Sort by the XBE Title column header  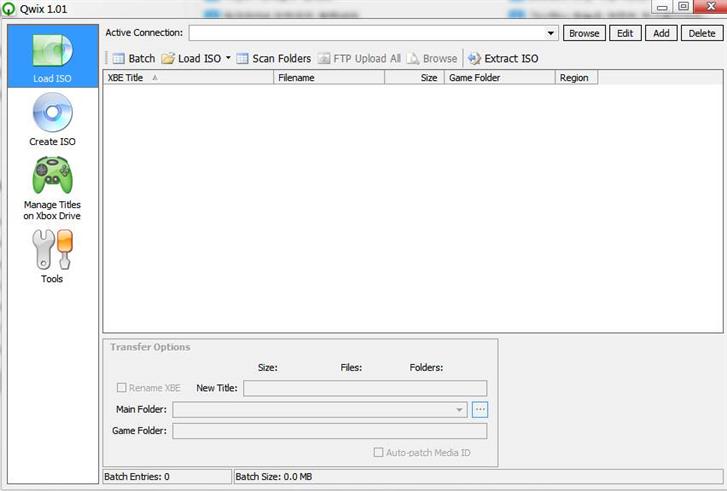[188, 77]
